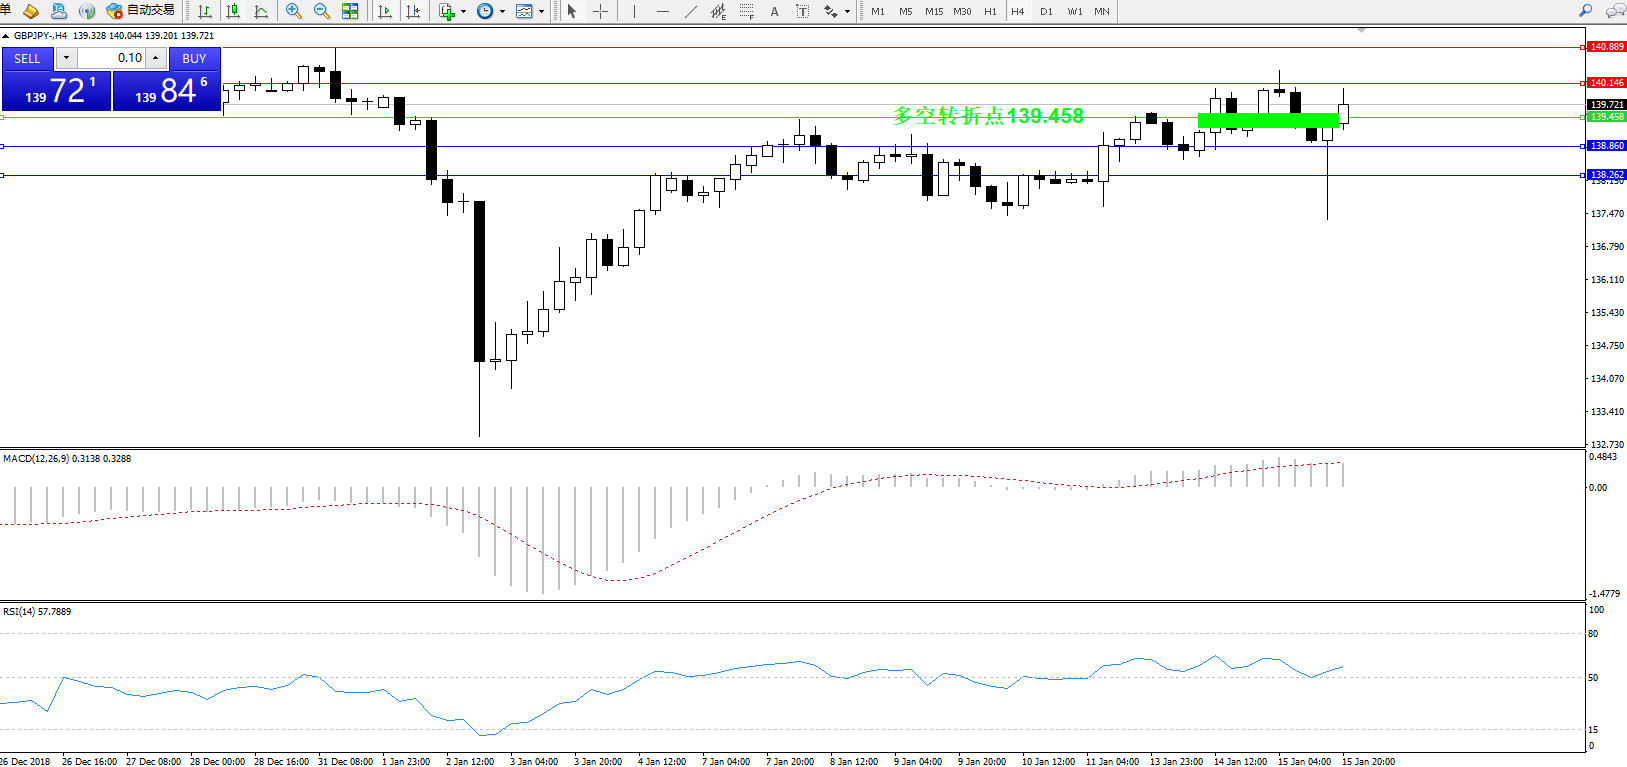This screenshot has height=767, width=1627.
Task: Switch to the D1 timeframe
Action: coord(1046,12)
